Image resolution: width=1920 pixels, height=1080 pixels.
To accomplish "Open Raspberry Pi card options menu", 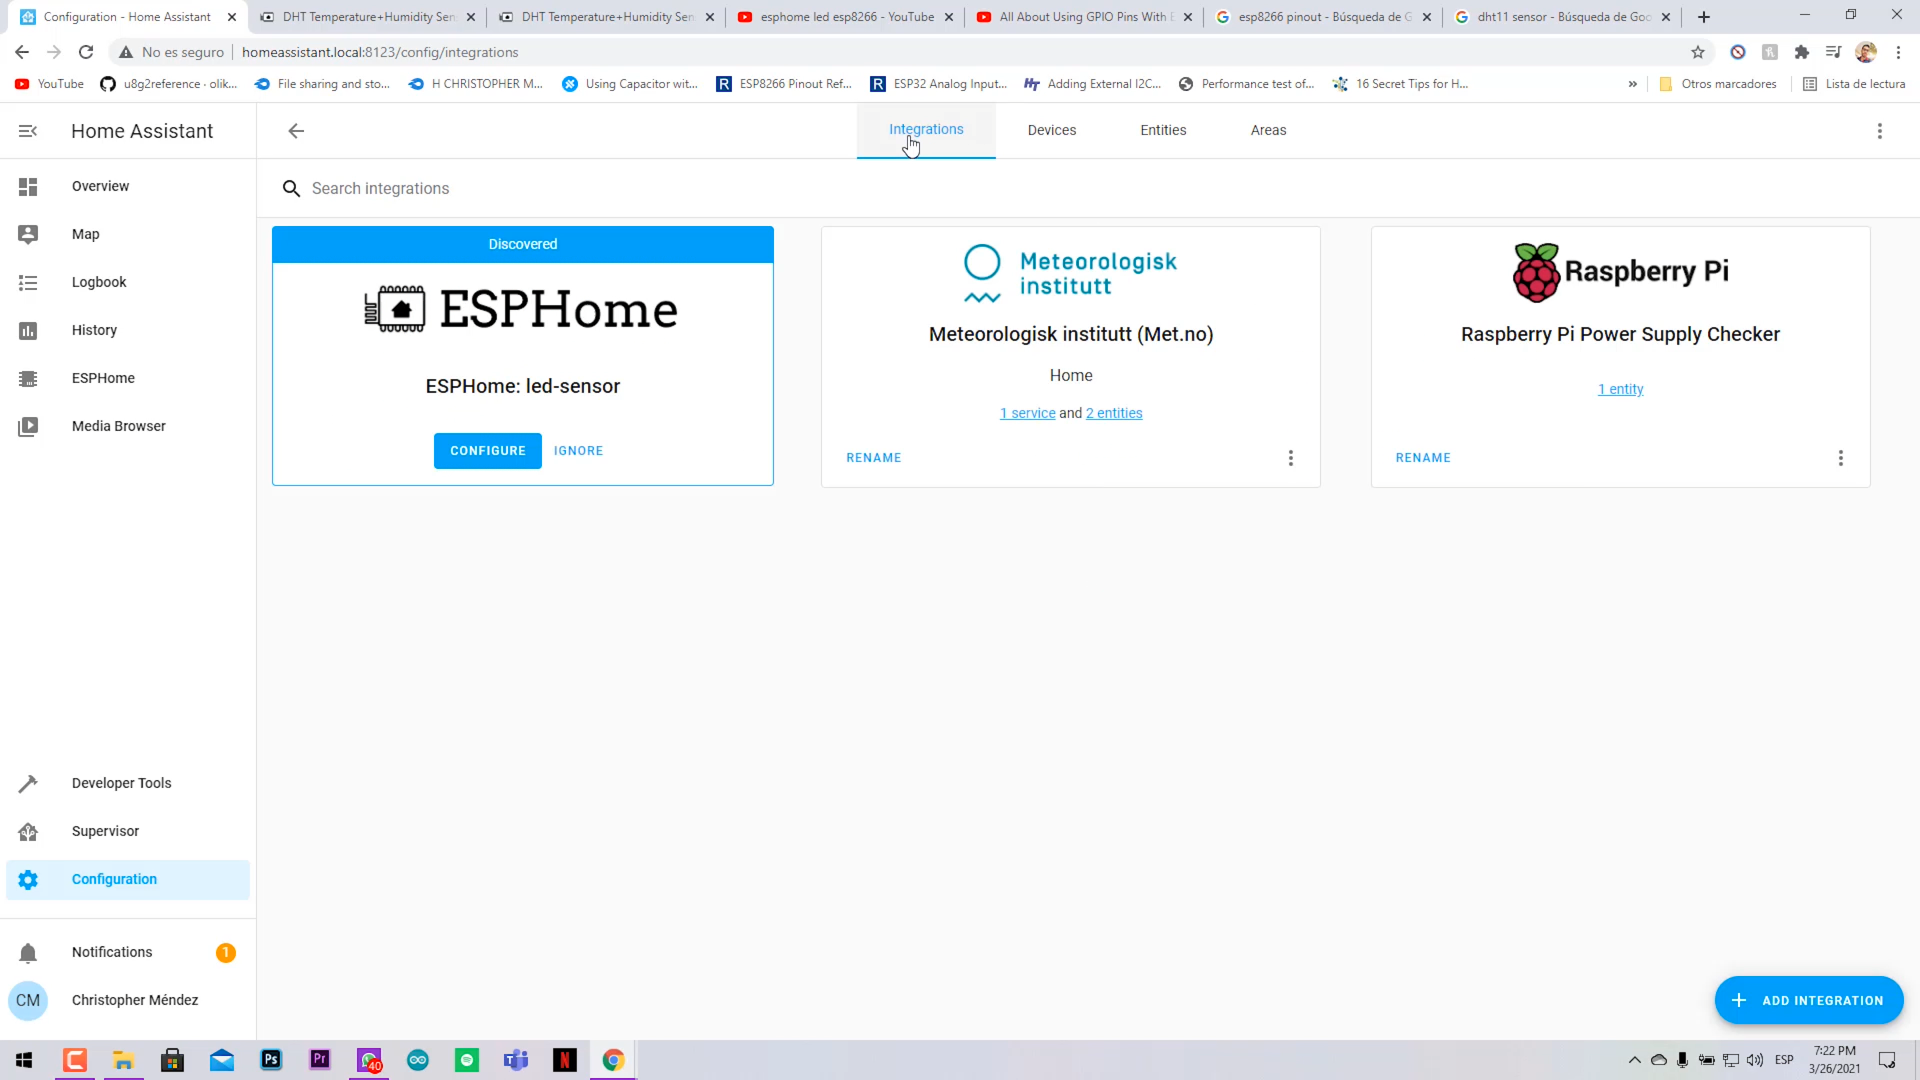I will (x=1841, y=458).
